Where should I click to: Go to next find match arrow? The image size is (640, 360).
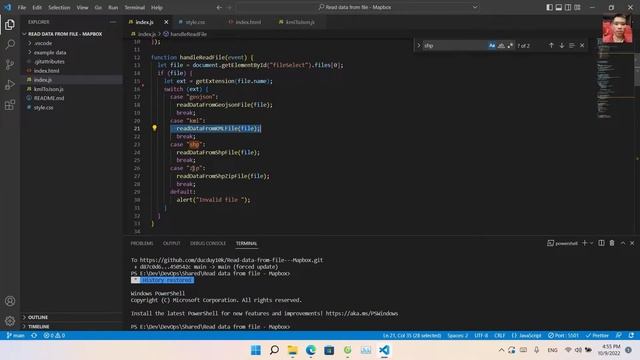(562, 45)
